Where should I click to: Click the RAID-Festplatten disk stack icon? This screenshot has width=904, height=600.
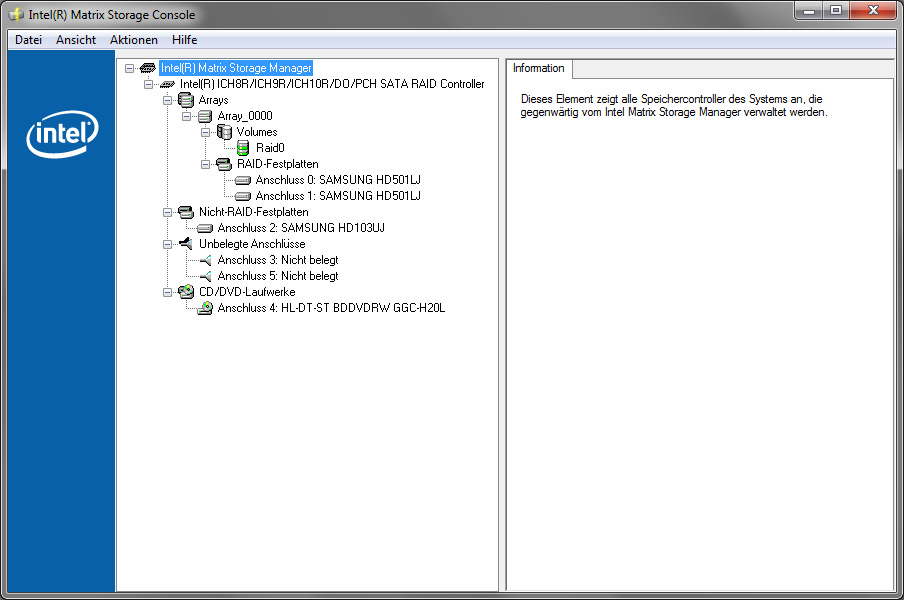pyautogui.click(x=224, y=164)
